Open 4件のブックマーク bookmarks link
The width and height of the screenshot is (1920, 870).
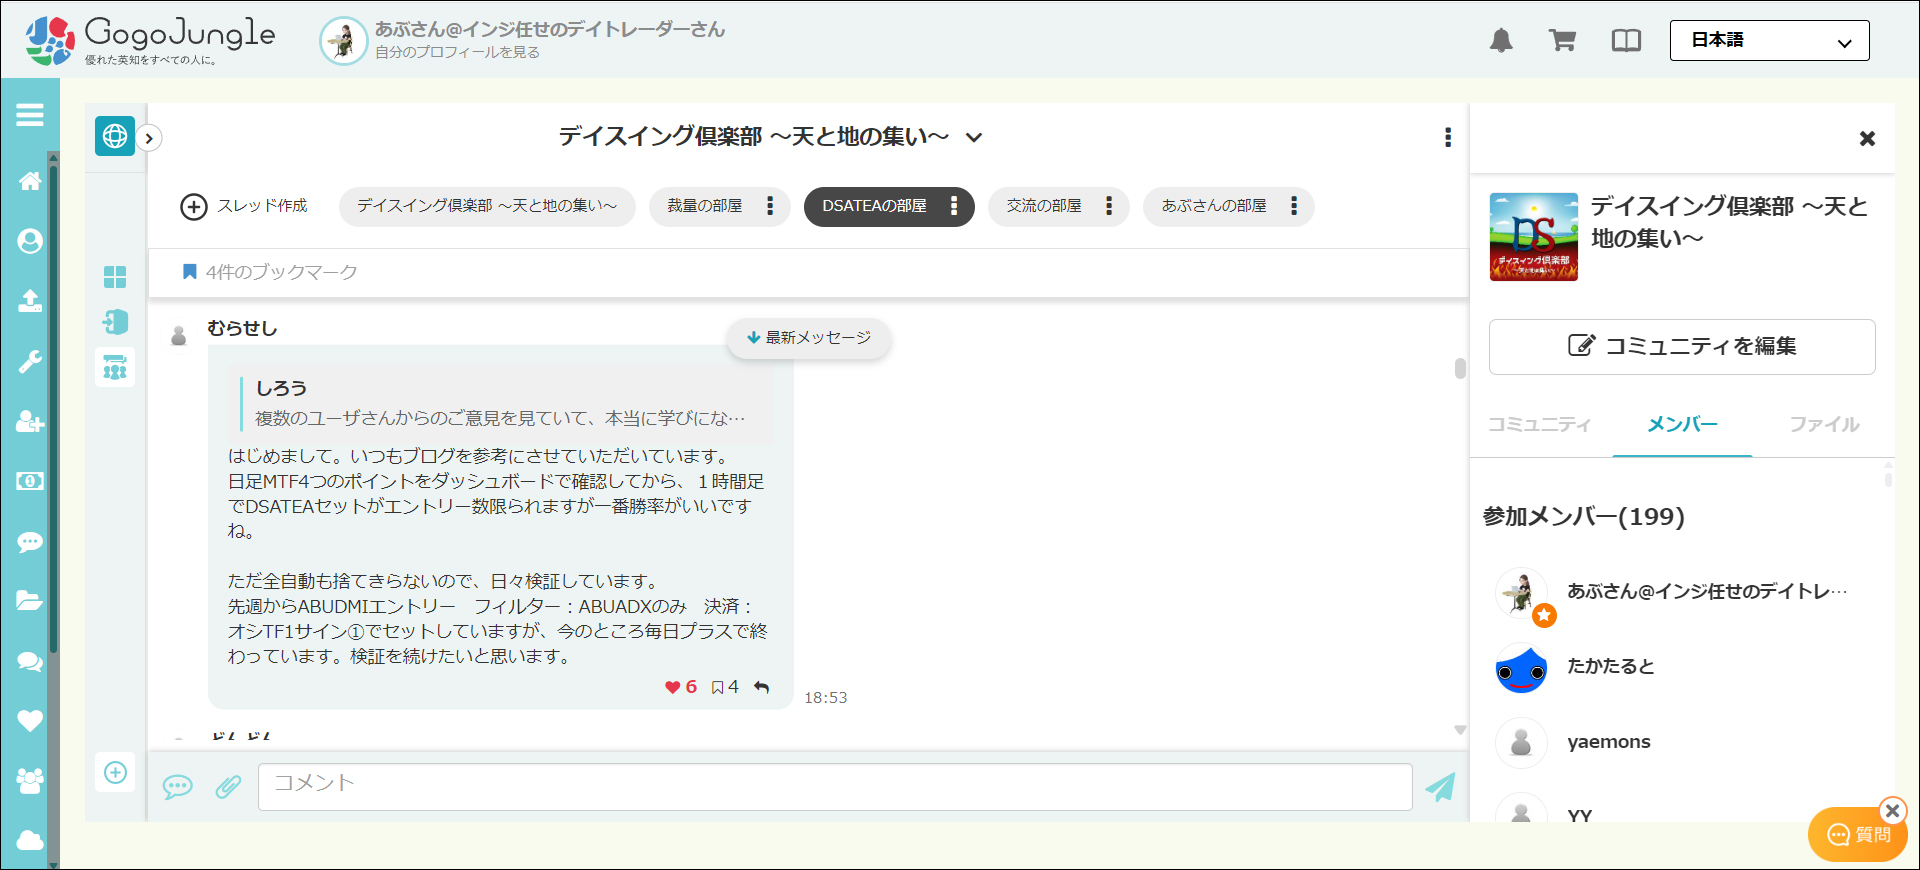click(270, 272)
